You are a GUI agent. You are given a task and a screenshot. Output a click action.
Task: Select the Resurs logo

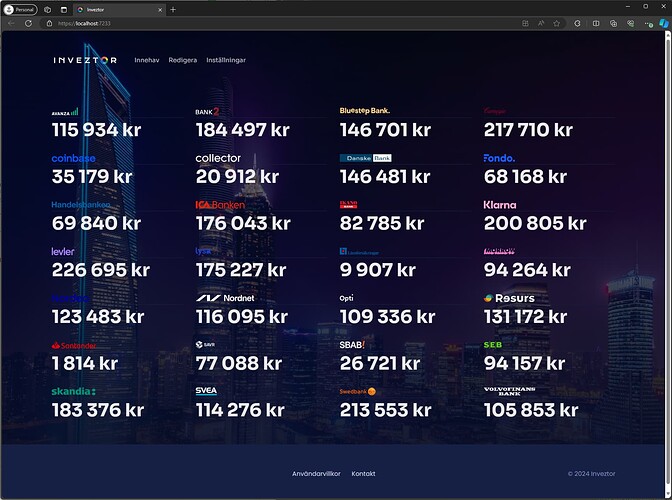[509, 298]
